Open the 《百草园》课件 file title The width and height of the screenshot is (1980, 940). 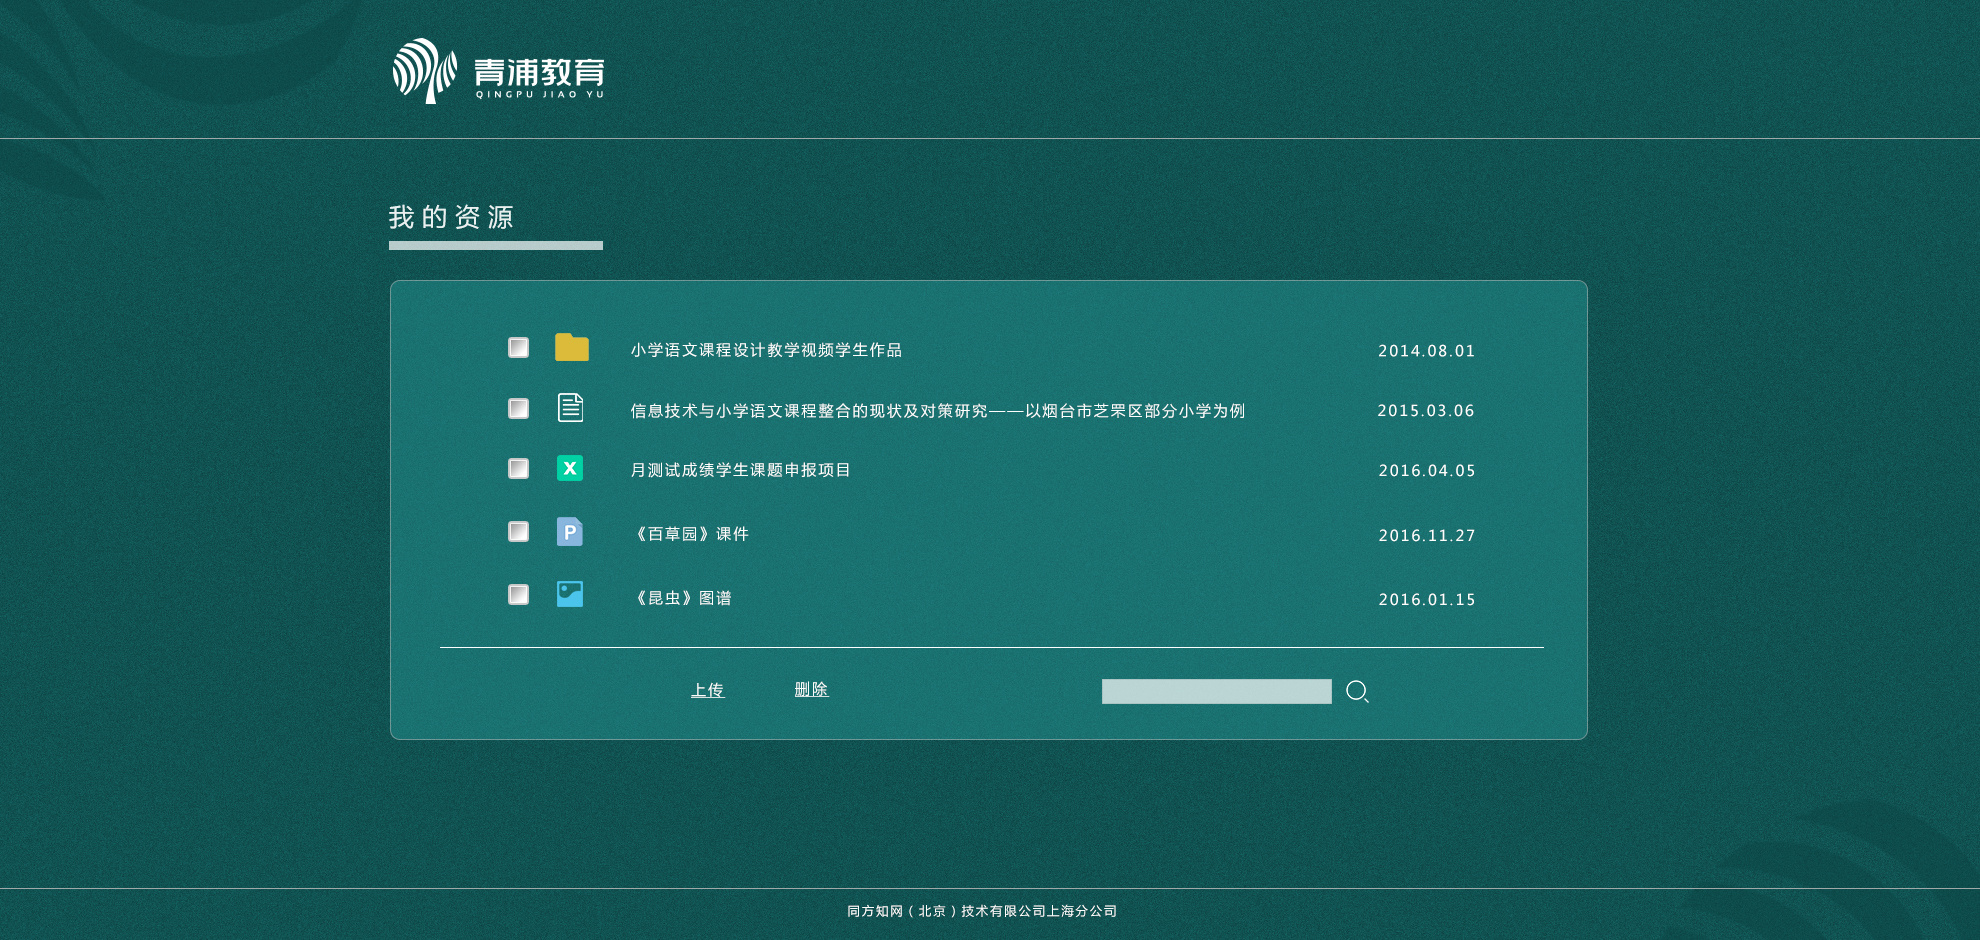click(x=691, y=534)
